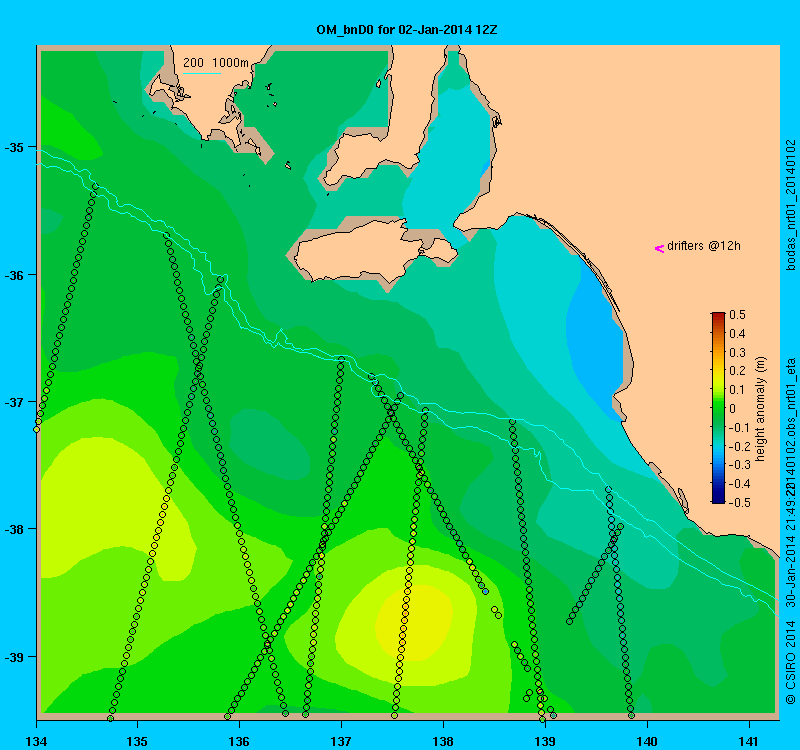Click the -0.1 colorbar tick label
800x750 pixels.
click(x=738, y=428)
